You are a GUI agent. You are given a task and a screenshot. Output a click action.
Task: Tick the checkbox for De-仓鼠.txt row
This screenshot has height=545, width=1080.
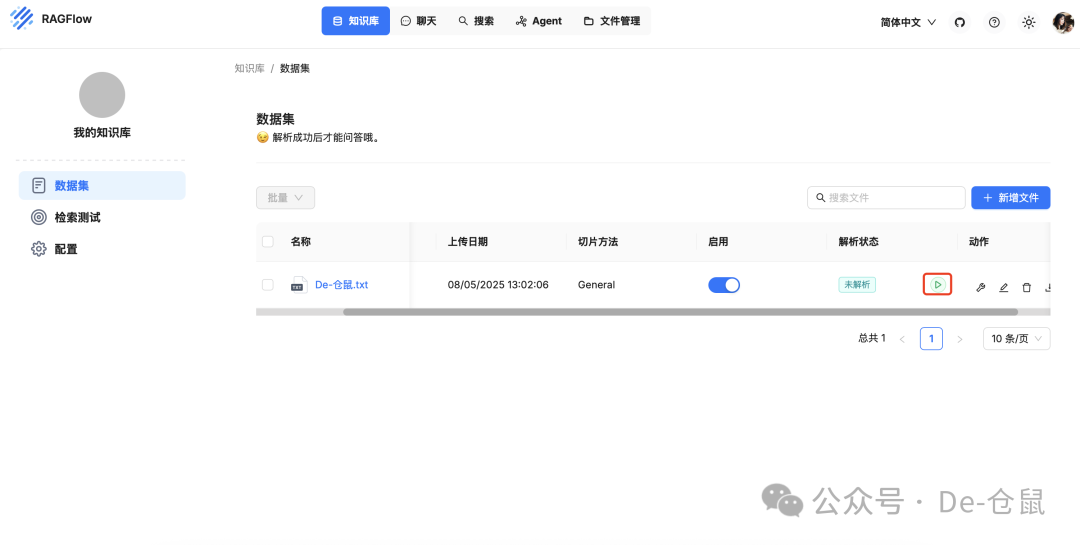268,285
